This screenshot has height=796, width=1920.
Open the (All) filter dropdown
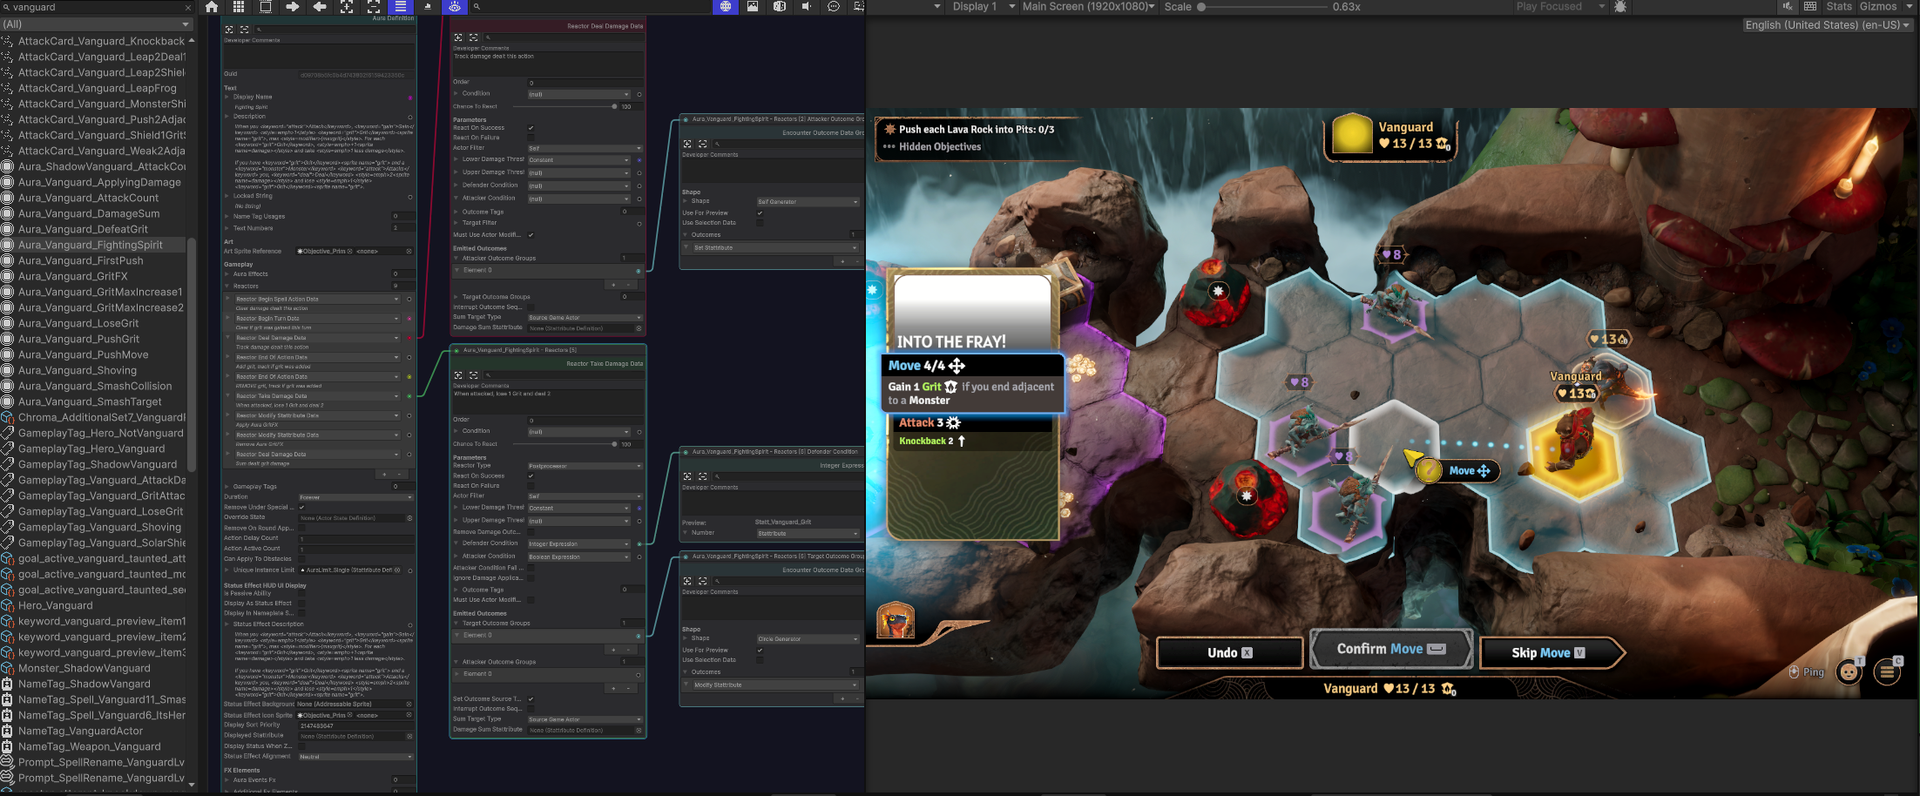click(x=96, y=24)
